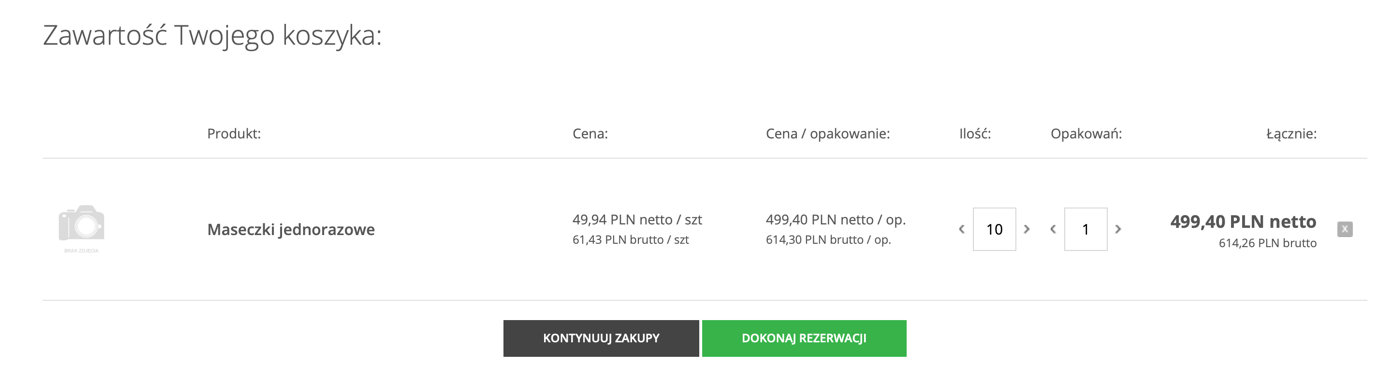Remove Maseczki jednorazowe with the X icon
Viewport: 1385px width, 388px height.
[x=1345, y=229]
